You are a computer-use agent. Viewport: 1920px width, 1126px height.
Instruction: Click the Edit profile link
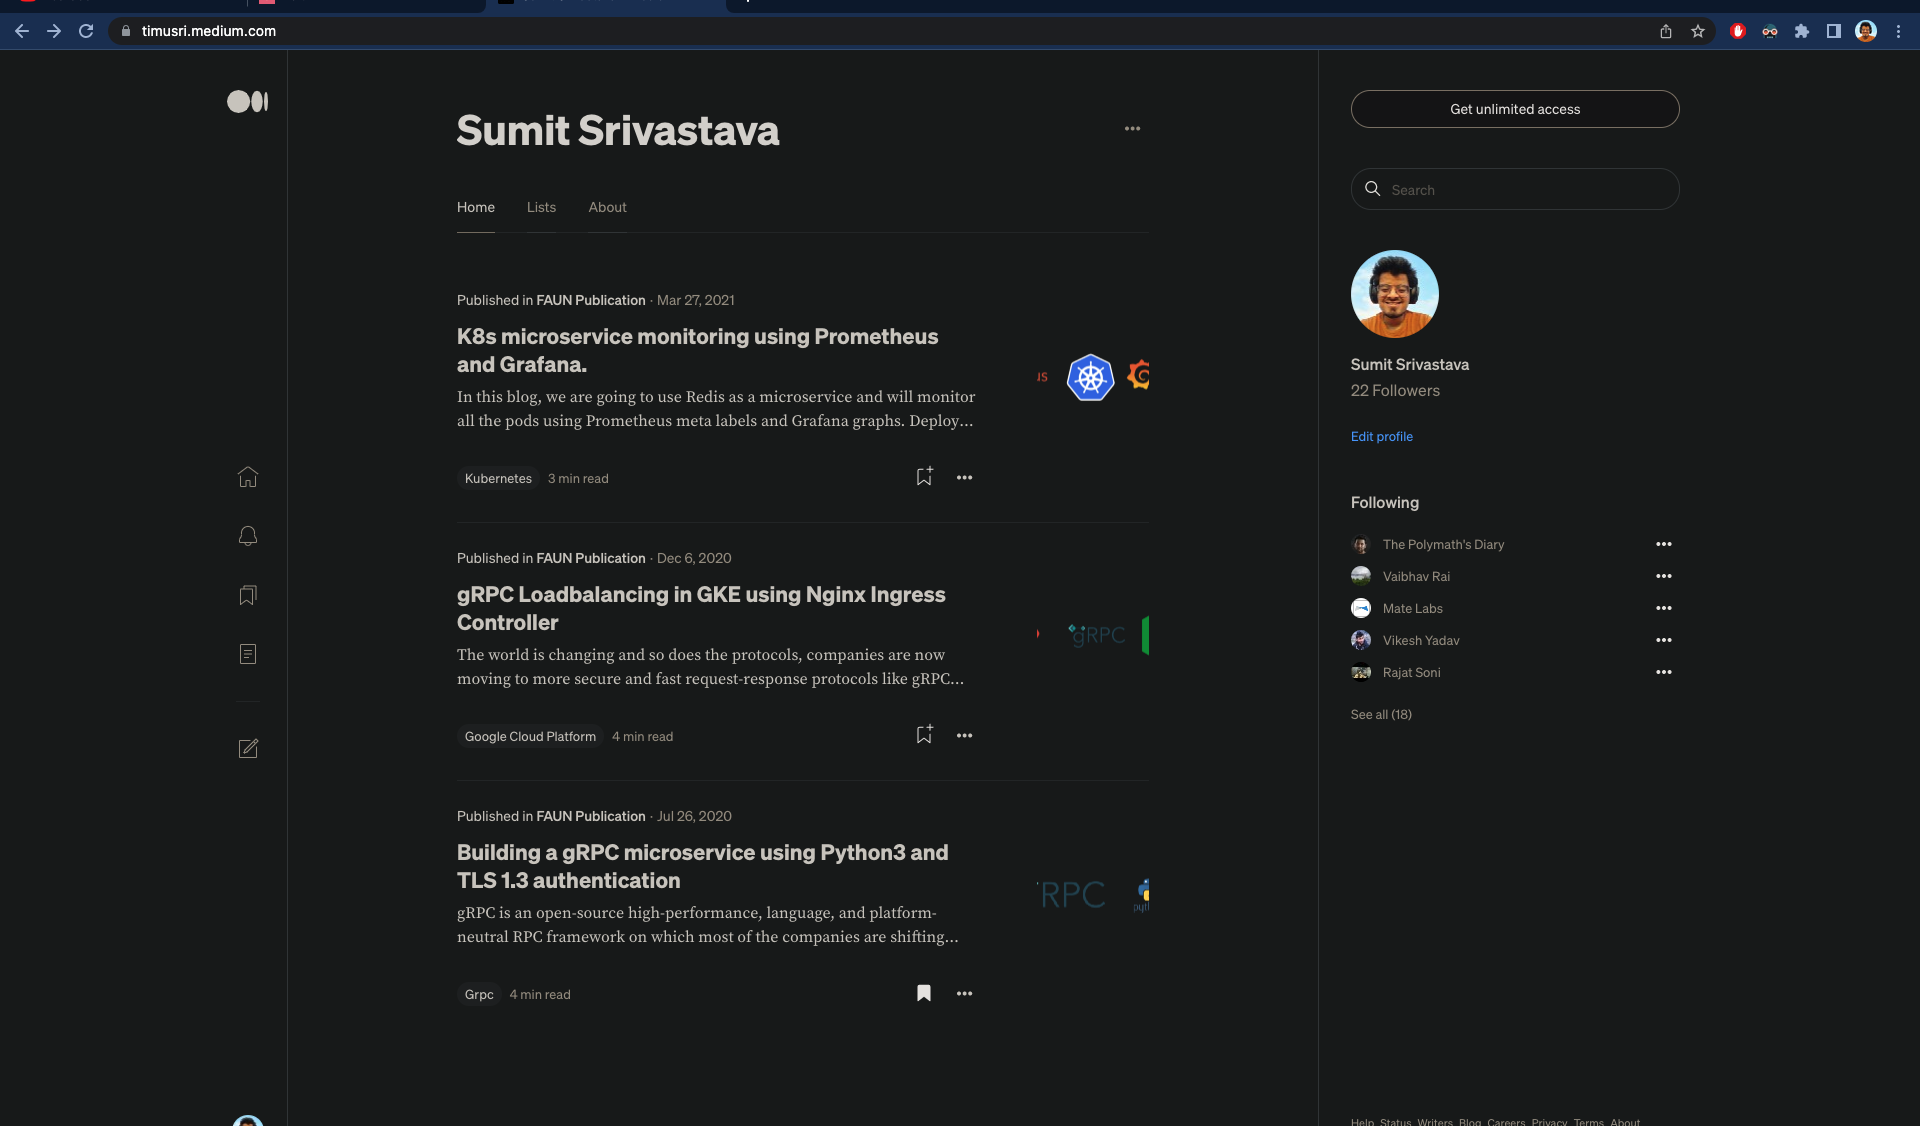(1381, 436)
